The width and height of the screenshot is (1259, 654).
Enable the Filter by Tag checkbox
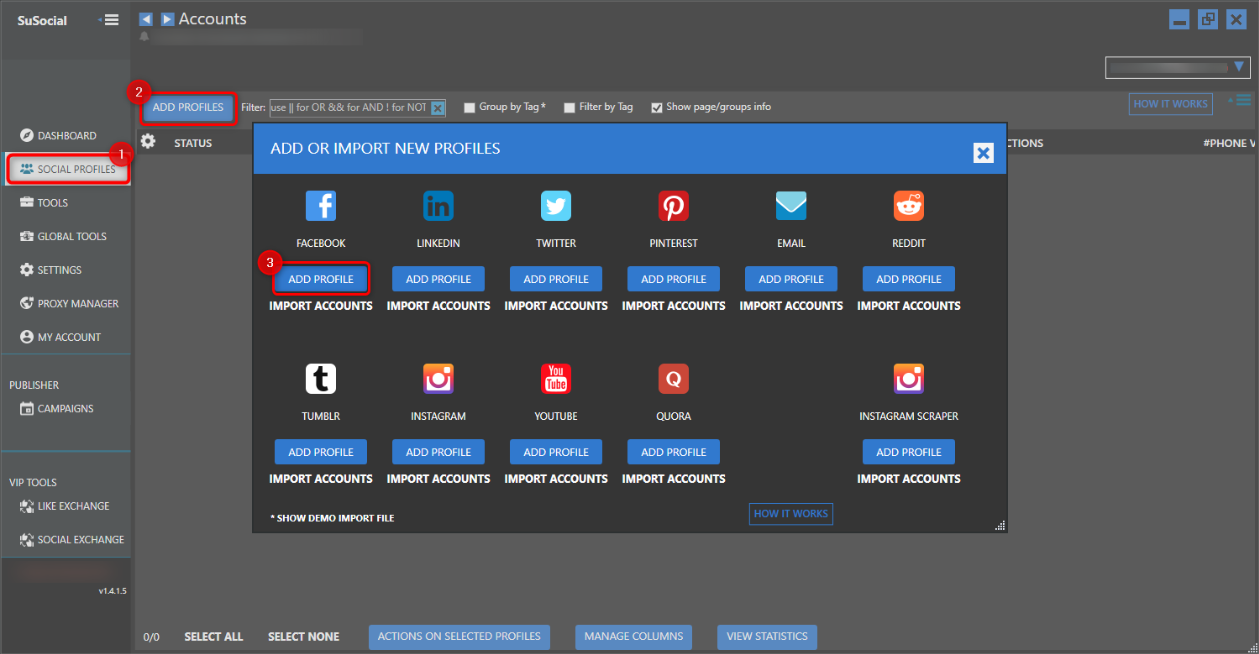[569, 108]
